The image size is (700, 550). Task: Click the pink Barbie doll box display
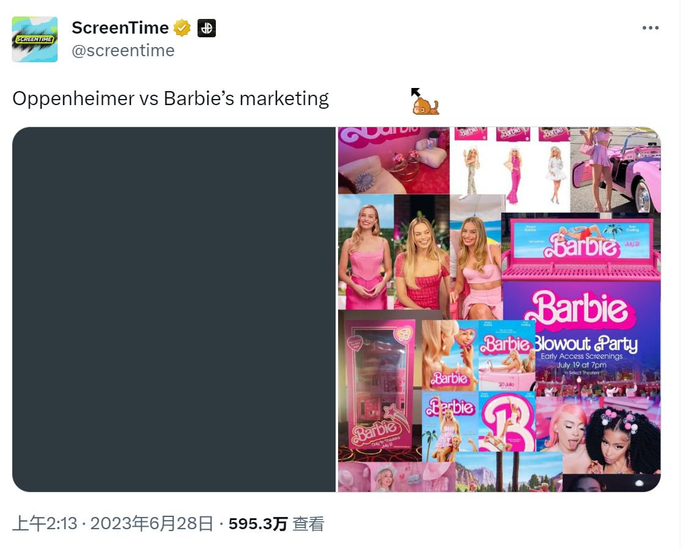(379, 386)
